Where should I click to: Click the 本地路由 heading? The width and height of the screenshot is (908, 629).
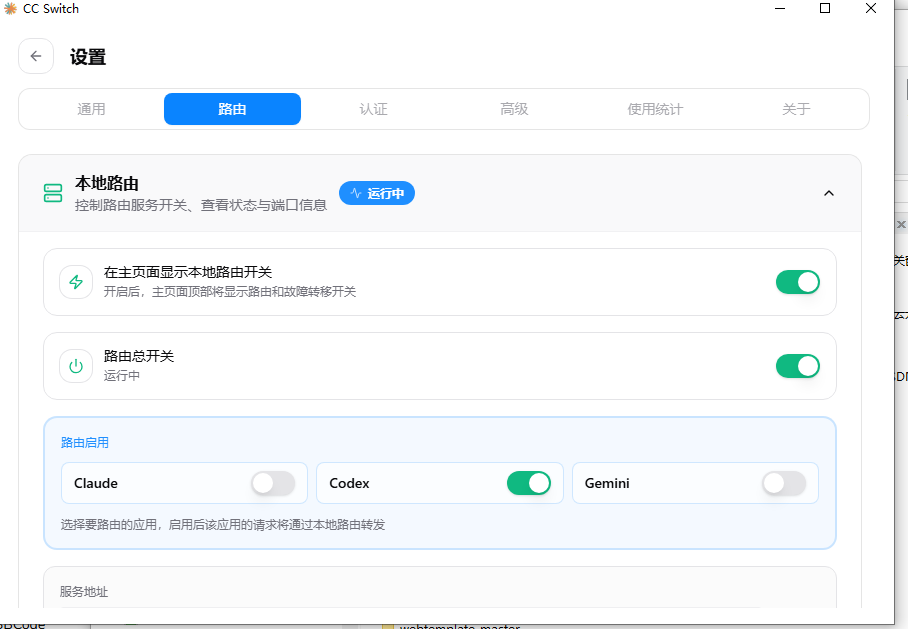(x=107, y=184)
